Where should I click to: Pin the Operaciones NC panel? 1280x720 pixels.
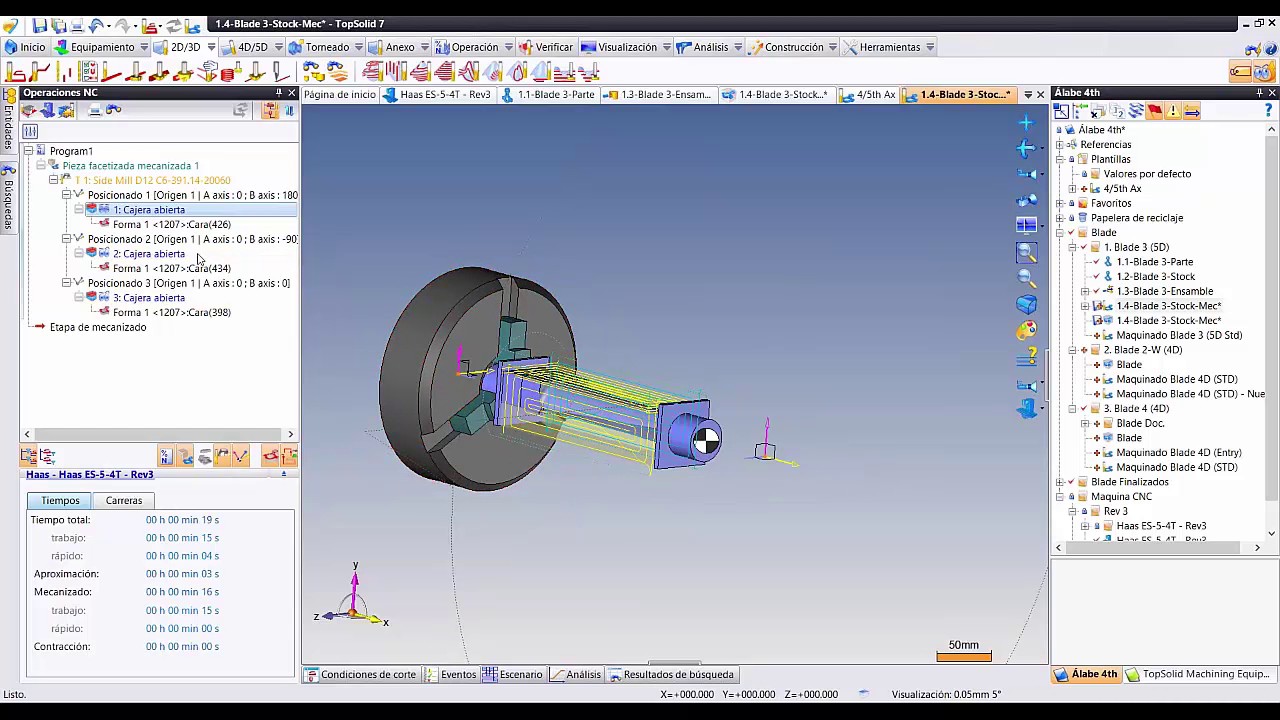click(x=279, y=93)
